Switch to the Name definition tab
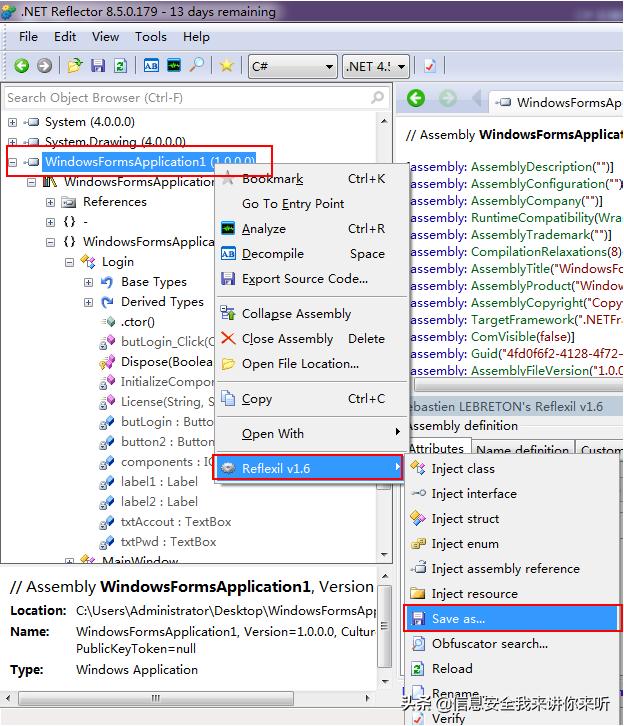624x726 pixels. [x=521, y=450]
